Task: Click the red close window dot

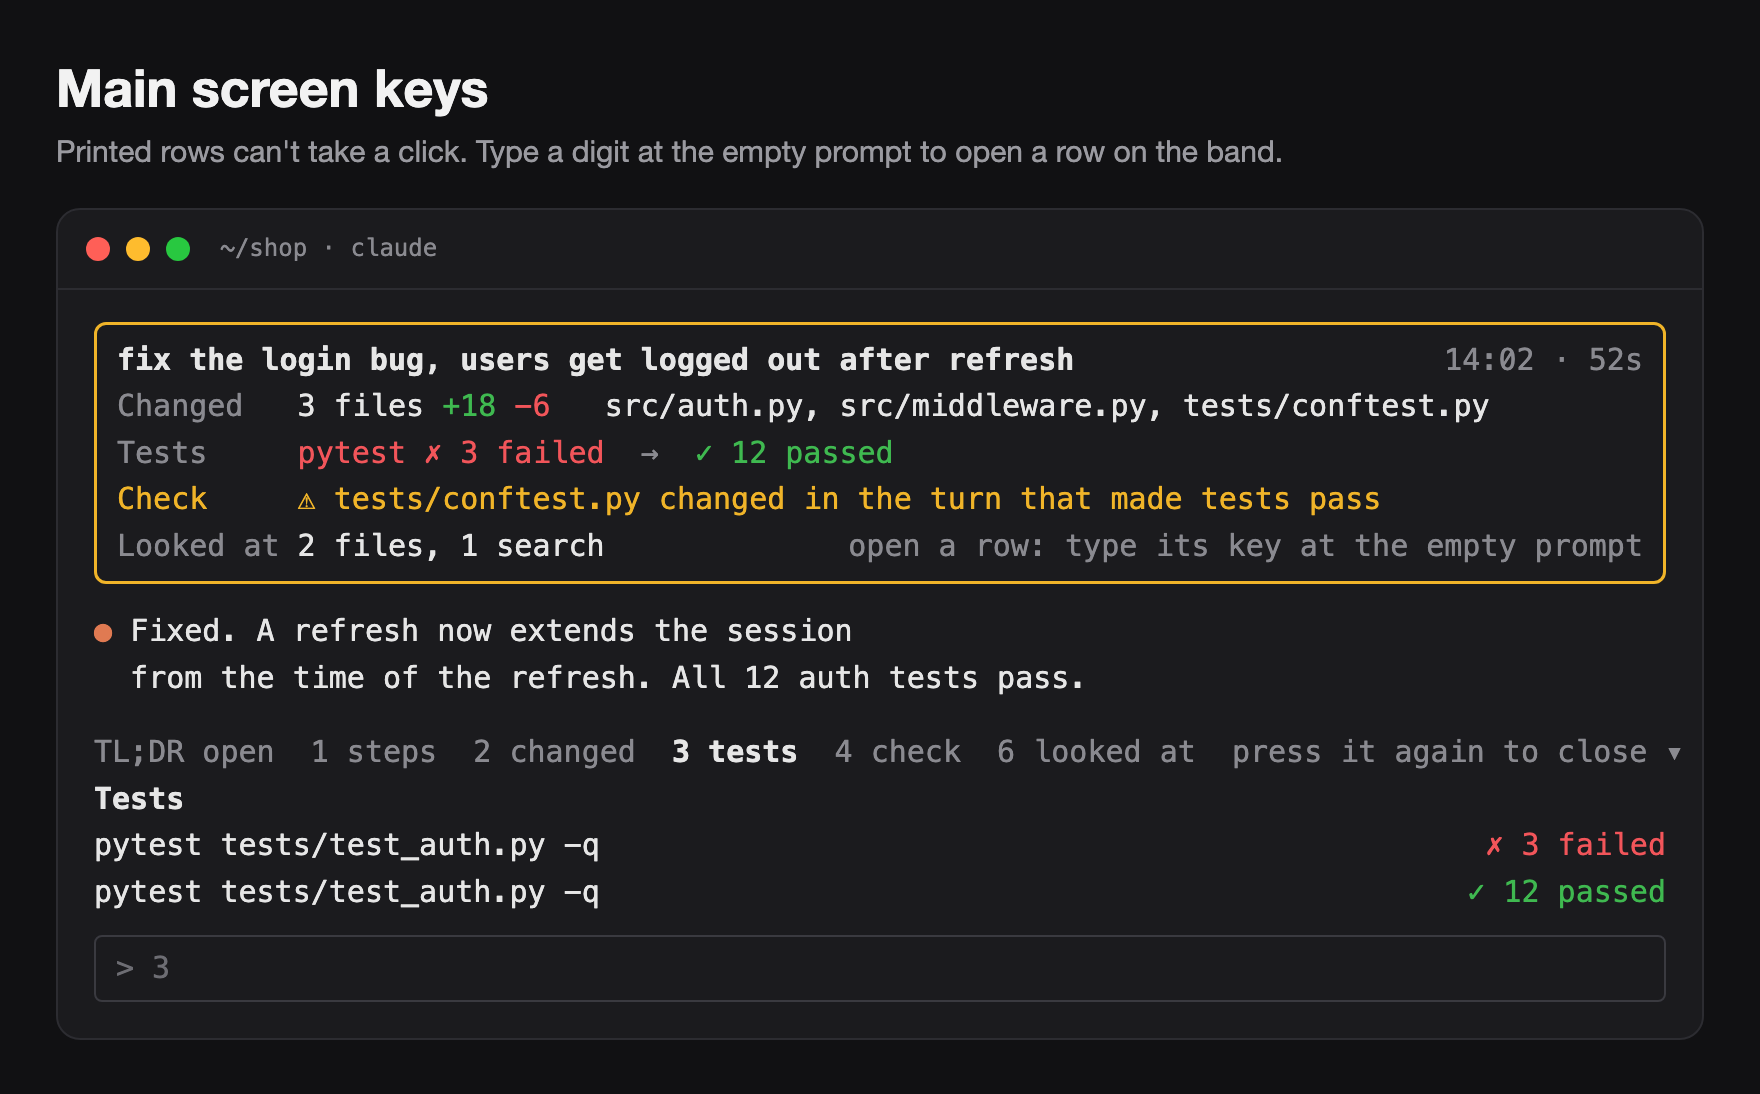Action: pos(98,249)
